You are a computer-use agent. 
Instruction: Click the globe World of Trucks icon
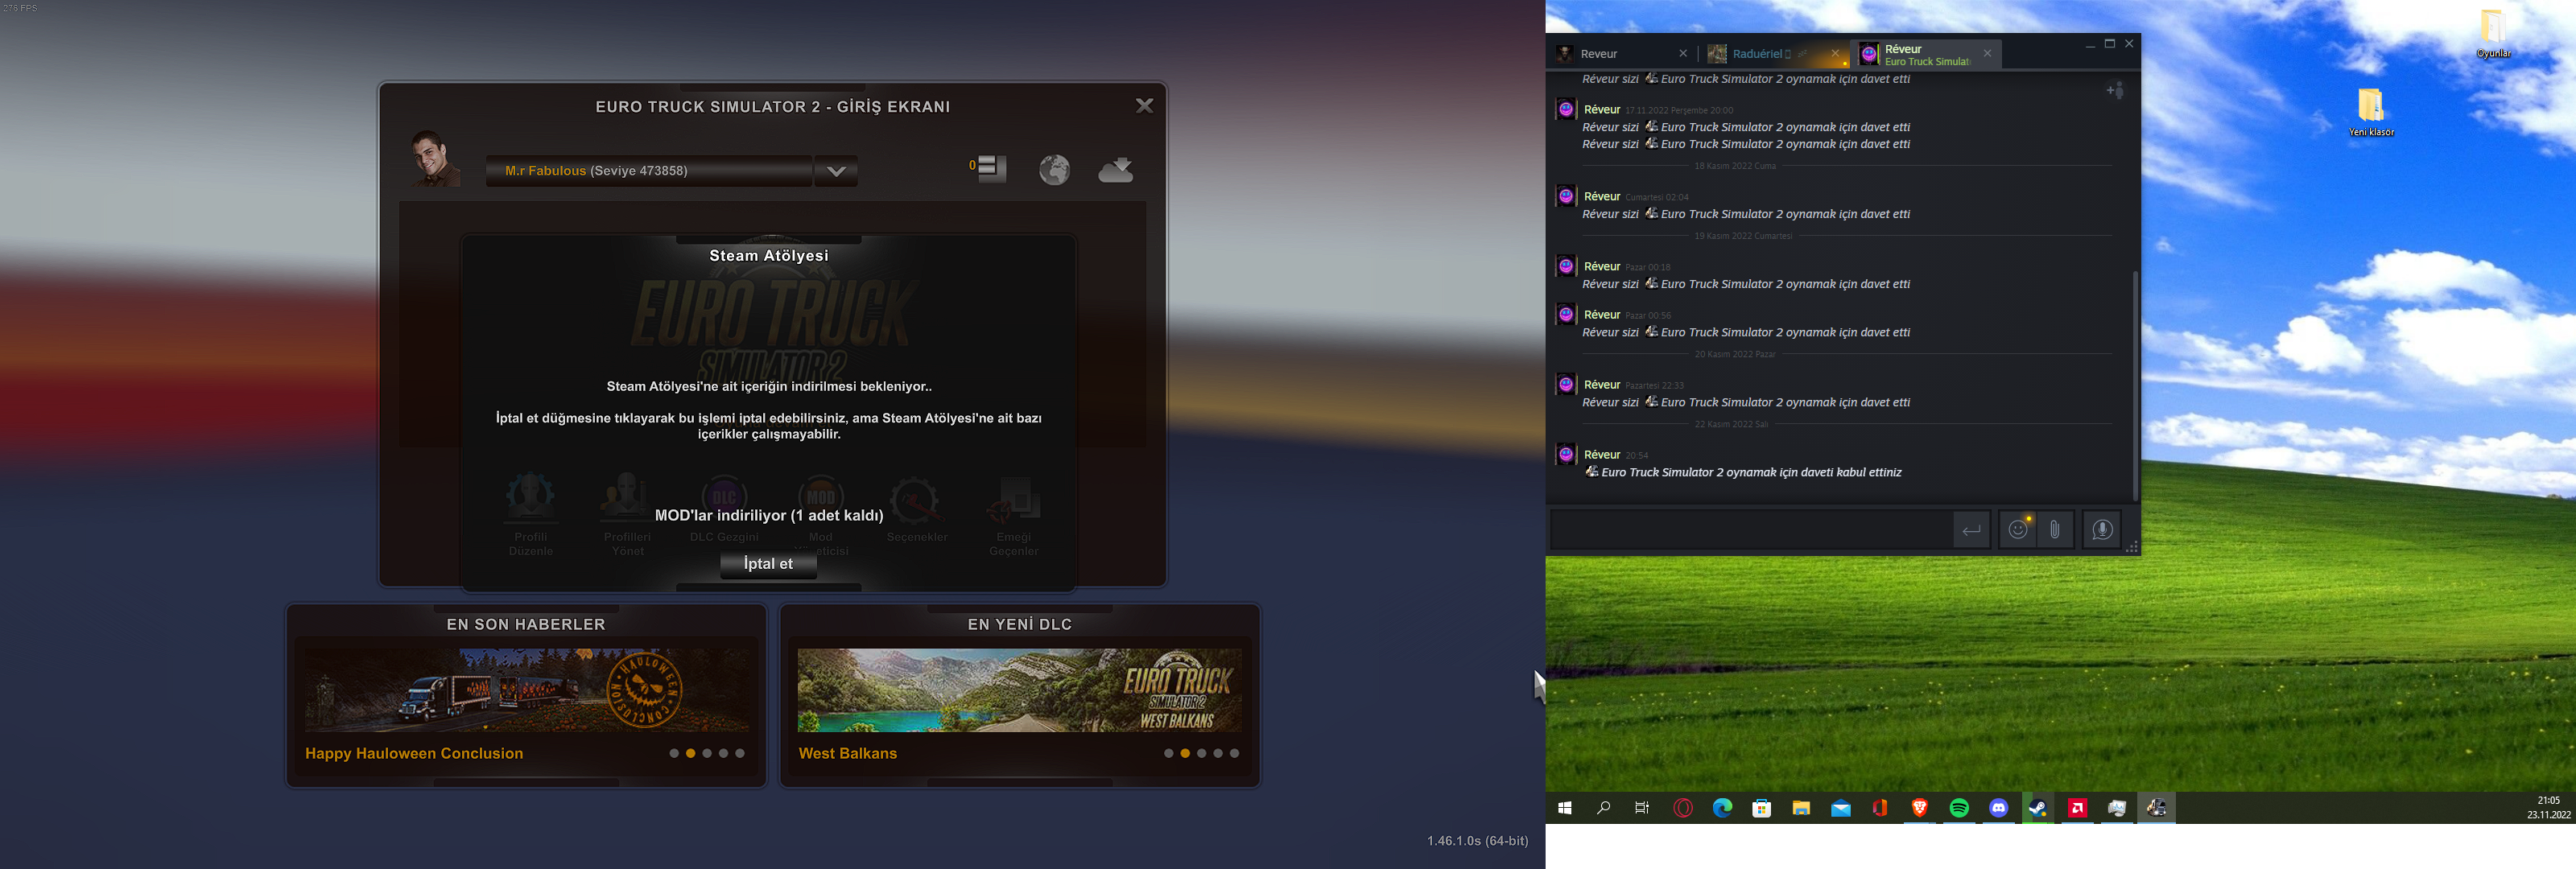point(1054,170)
